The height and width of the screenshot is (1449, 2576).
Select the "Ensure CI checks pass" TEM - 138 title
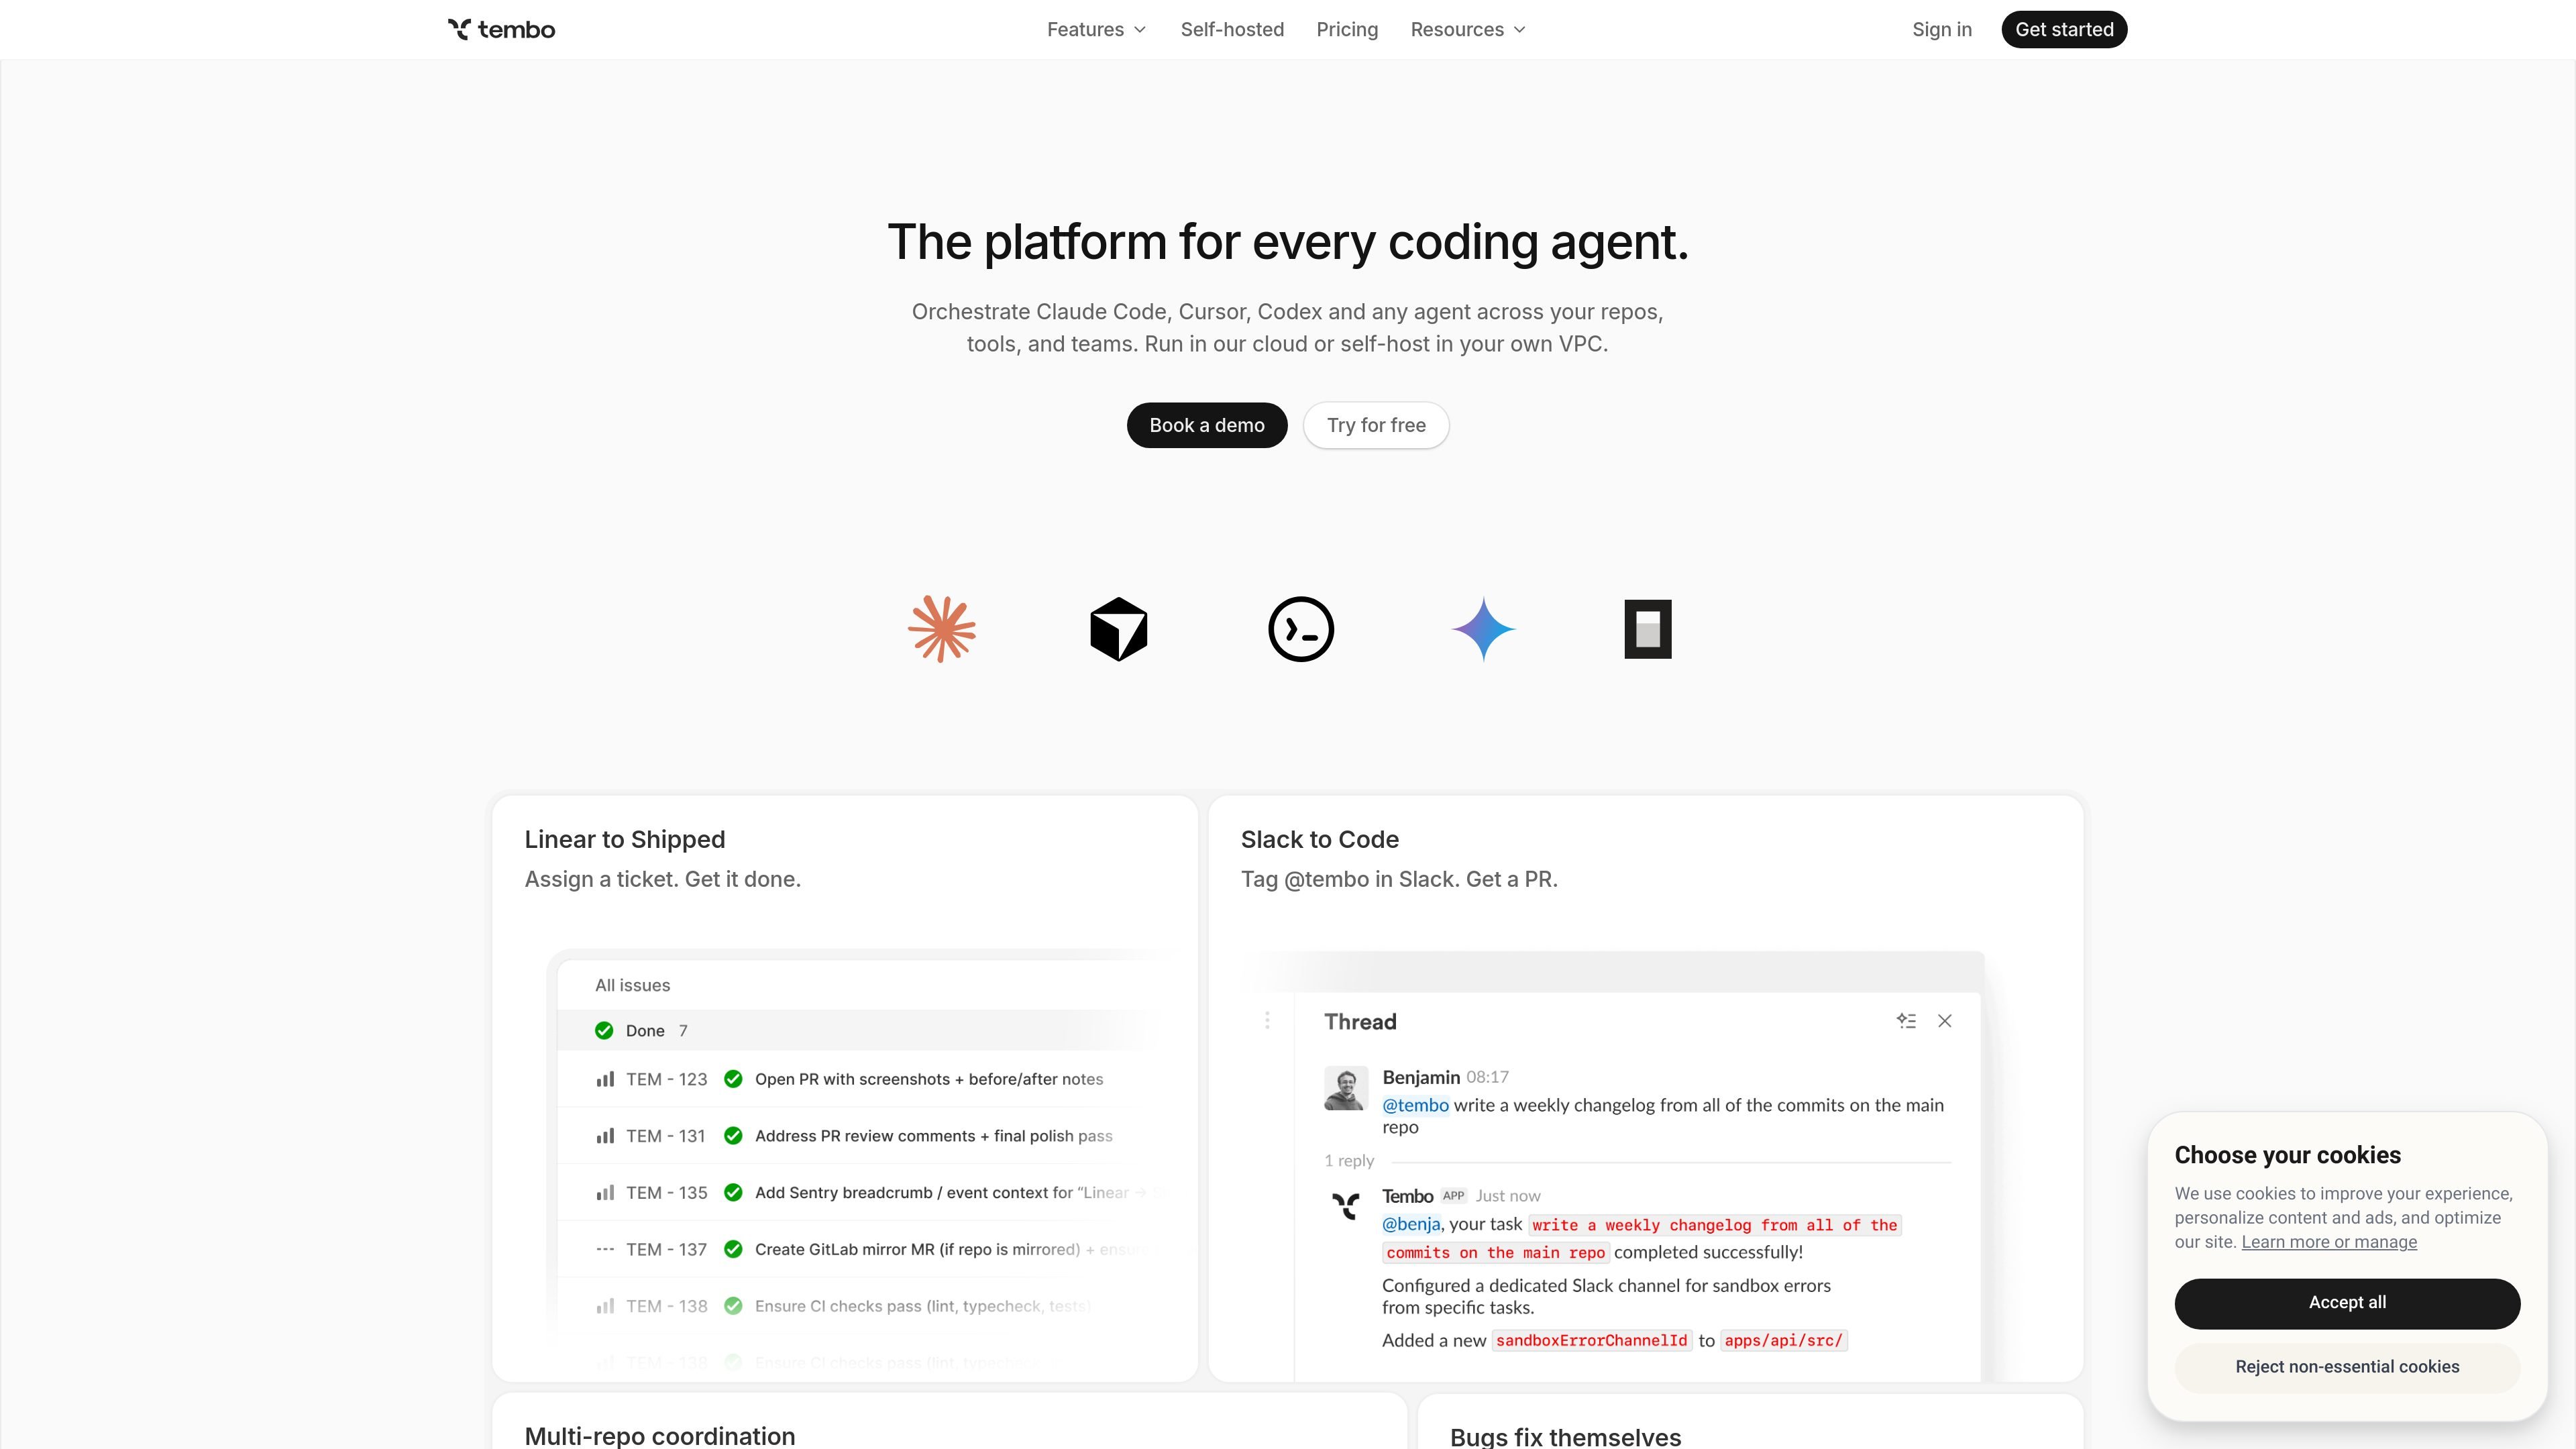click(x=923, y=1306)
